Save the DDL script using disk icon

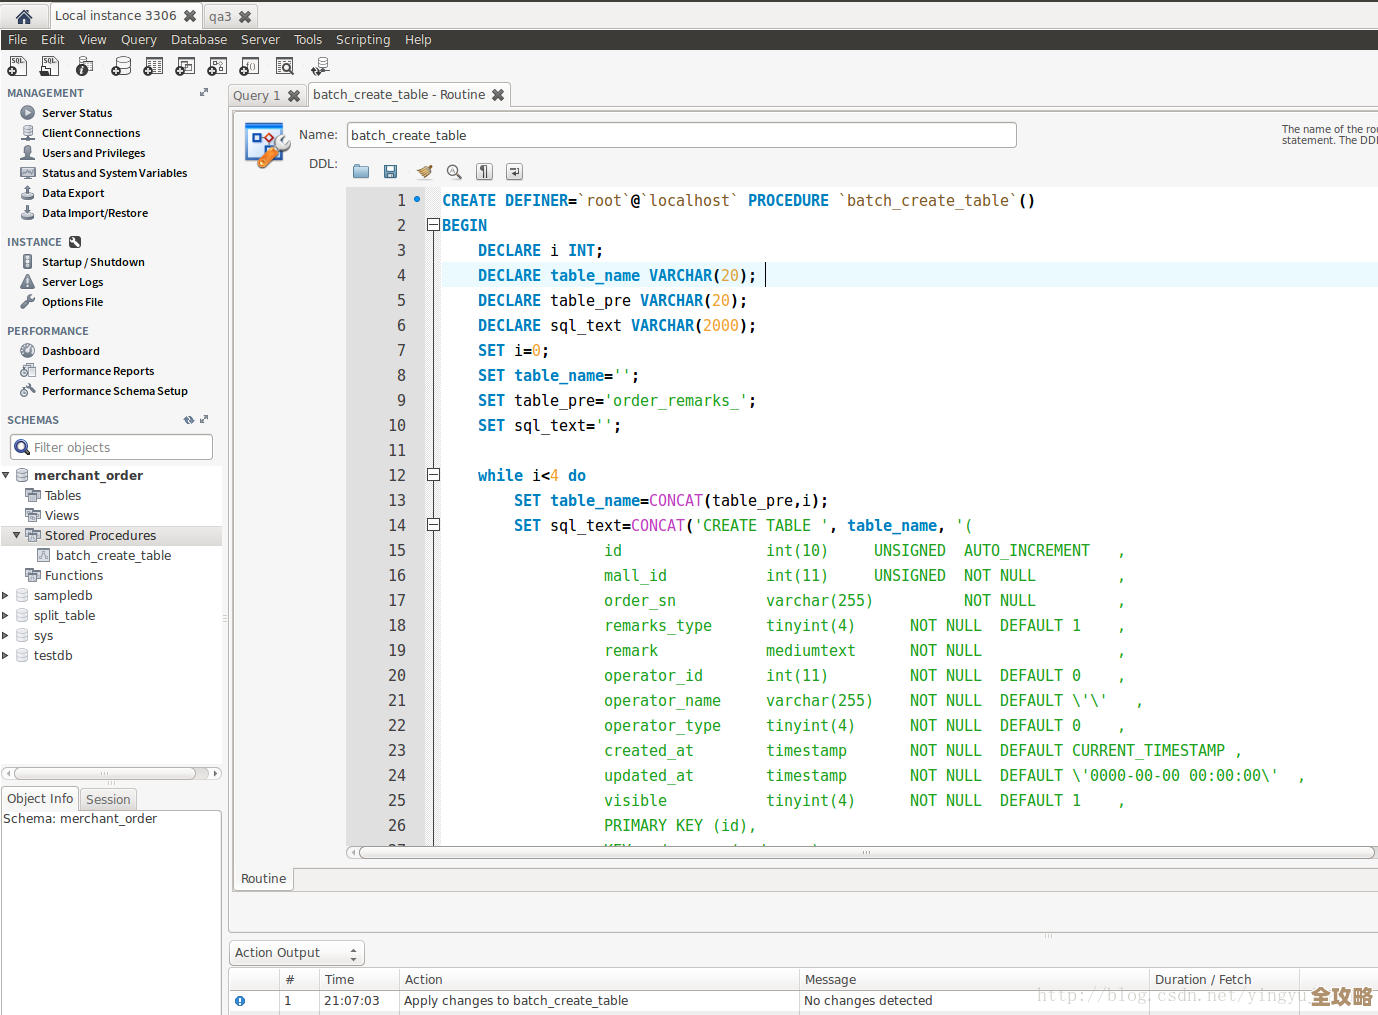click(391, 172)
